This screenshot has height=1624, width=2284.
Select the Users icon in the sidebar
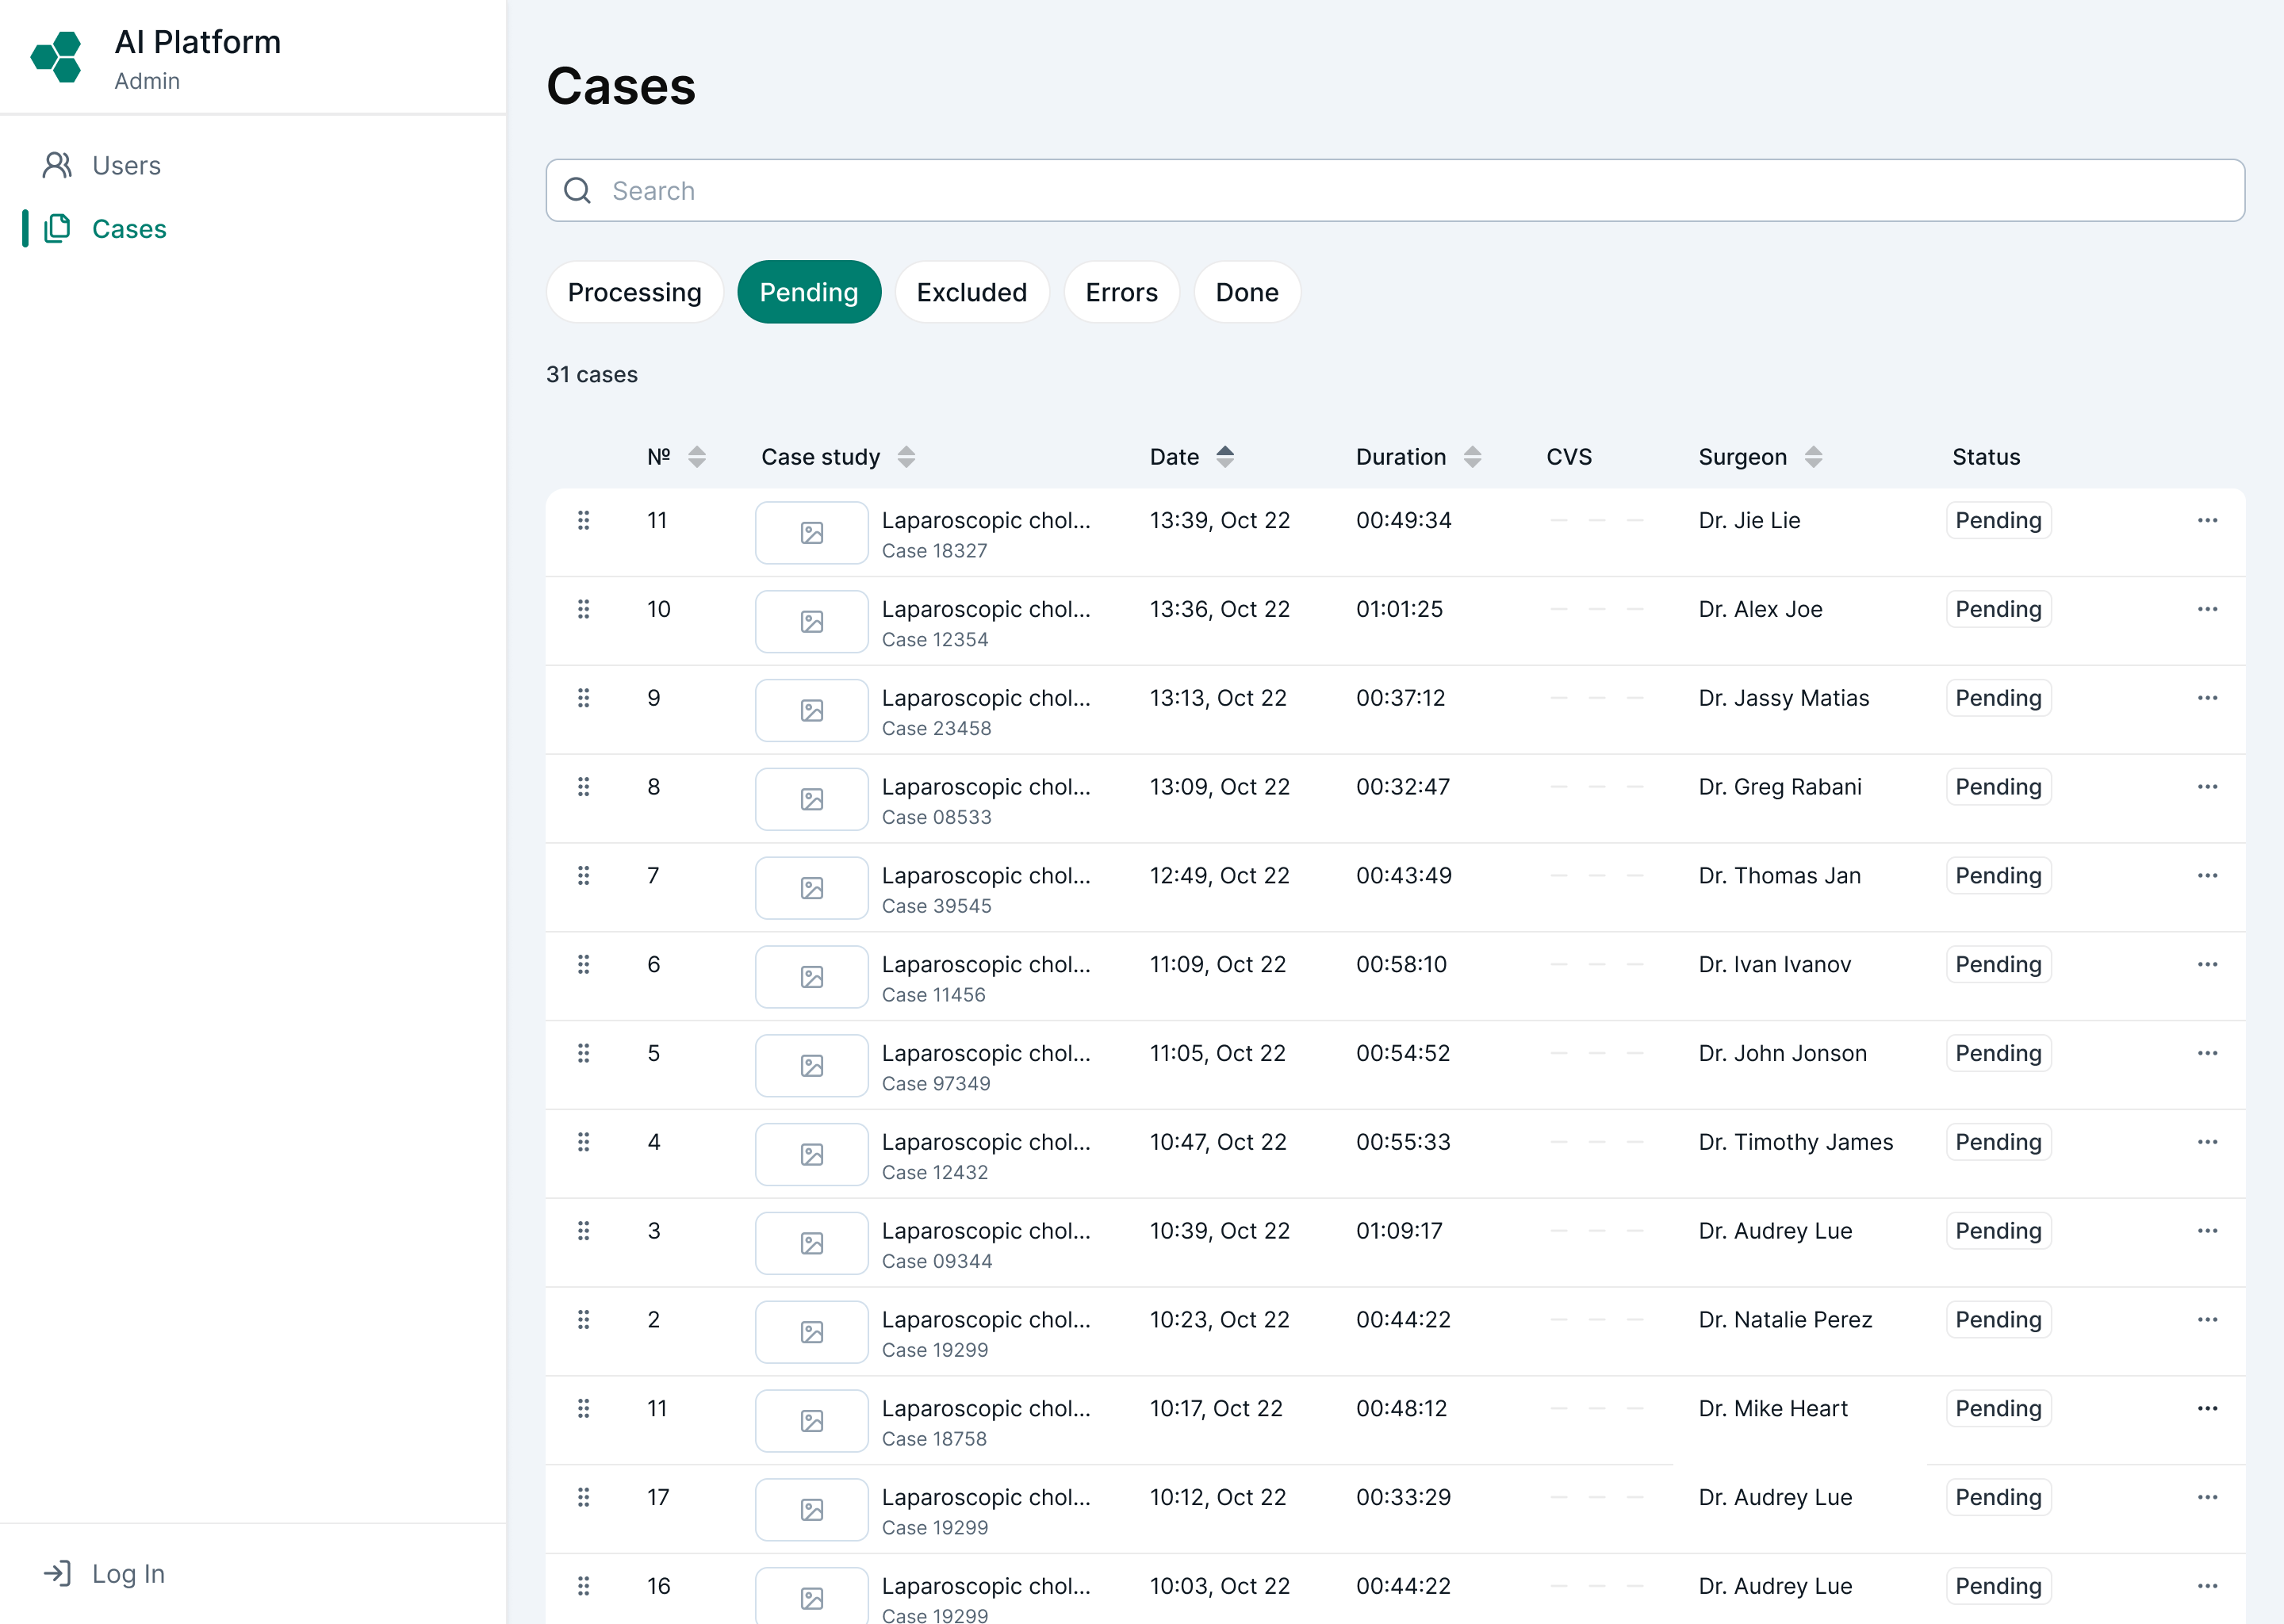point(57,165)
